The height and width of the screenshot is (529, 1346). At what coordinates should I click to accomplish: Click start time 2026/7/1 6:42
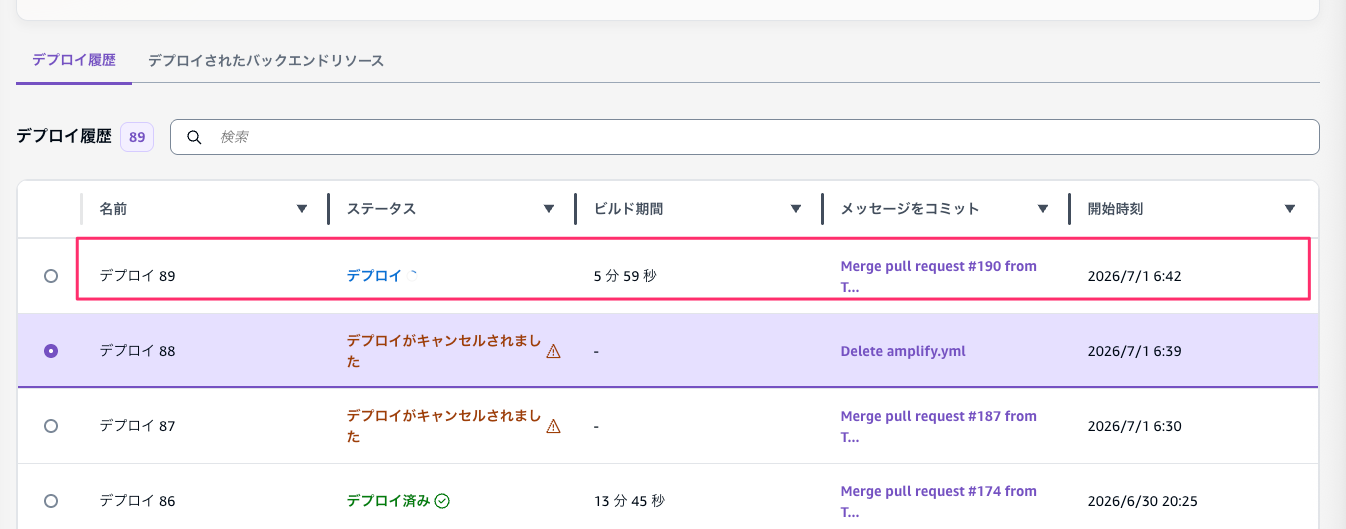(x=1135, y=276)
